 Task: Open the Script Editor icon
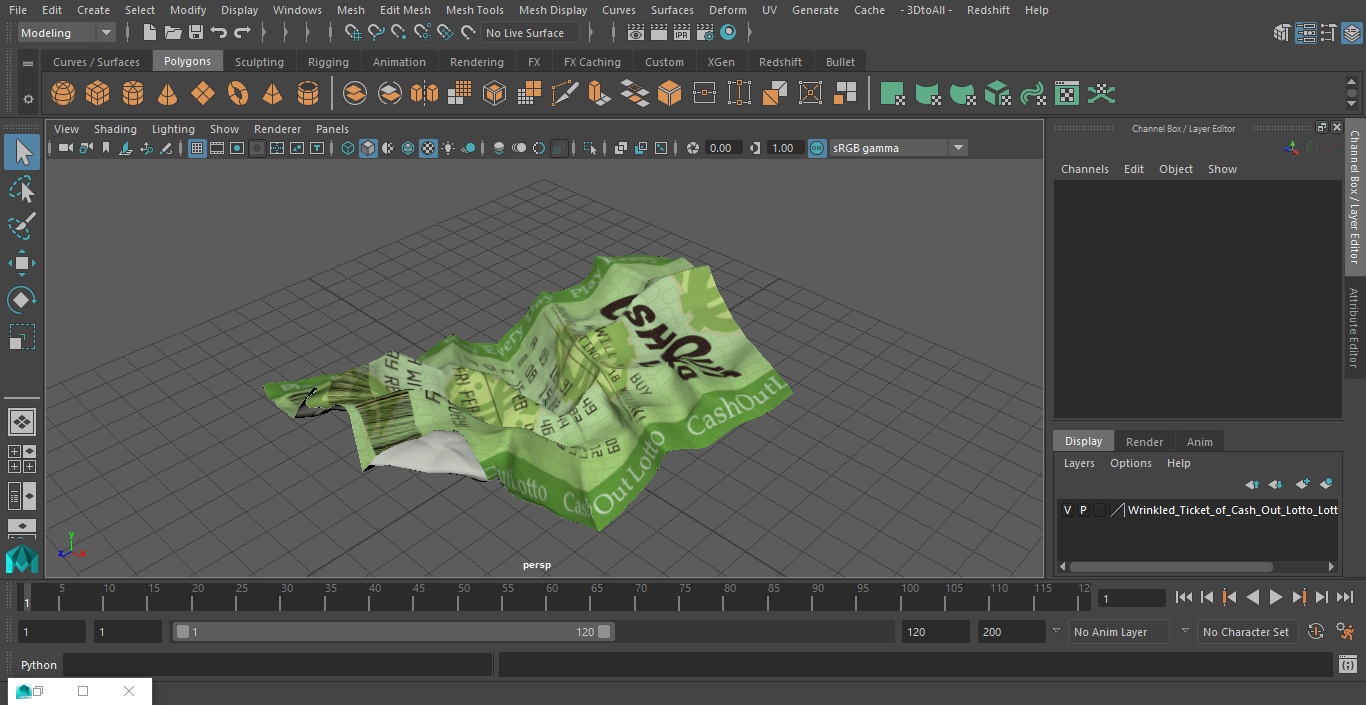[x=1347, y=665]
